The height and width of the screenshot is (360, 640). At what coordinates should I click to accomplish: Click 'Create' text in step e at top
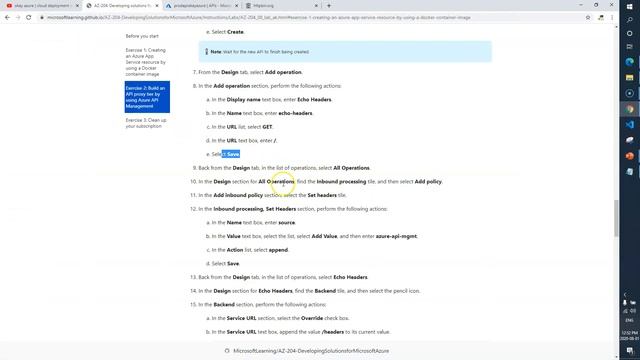235,32
